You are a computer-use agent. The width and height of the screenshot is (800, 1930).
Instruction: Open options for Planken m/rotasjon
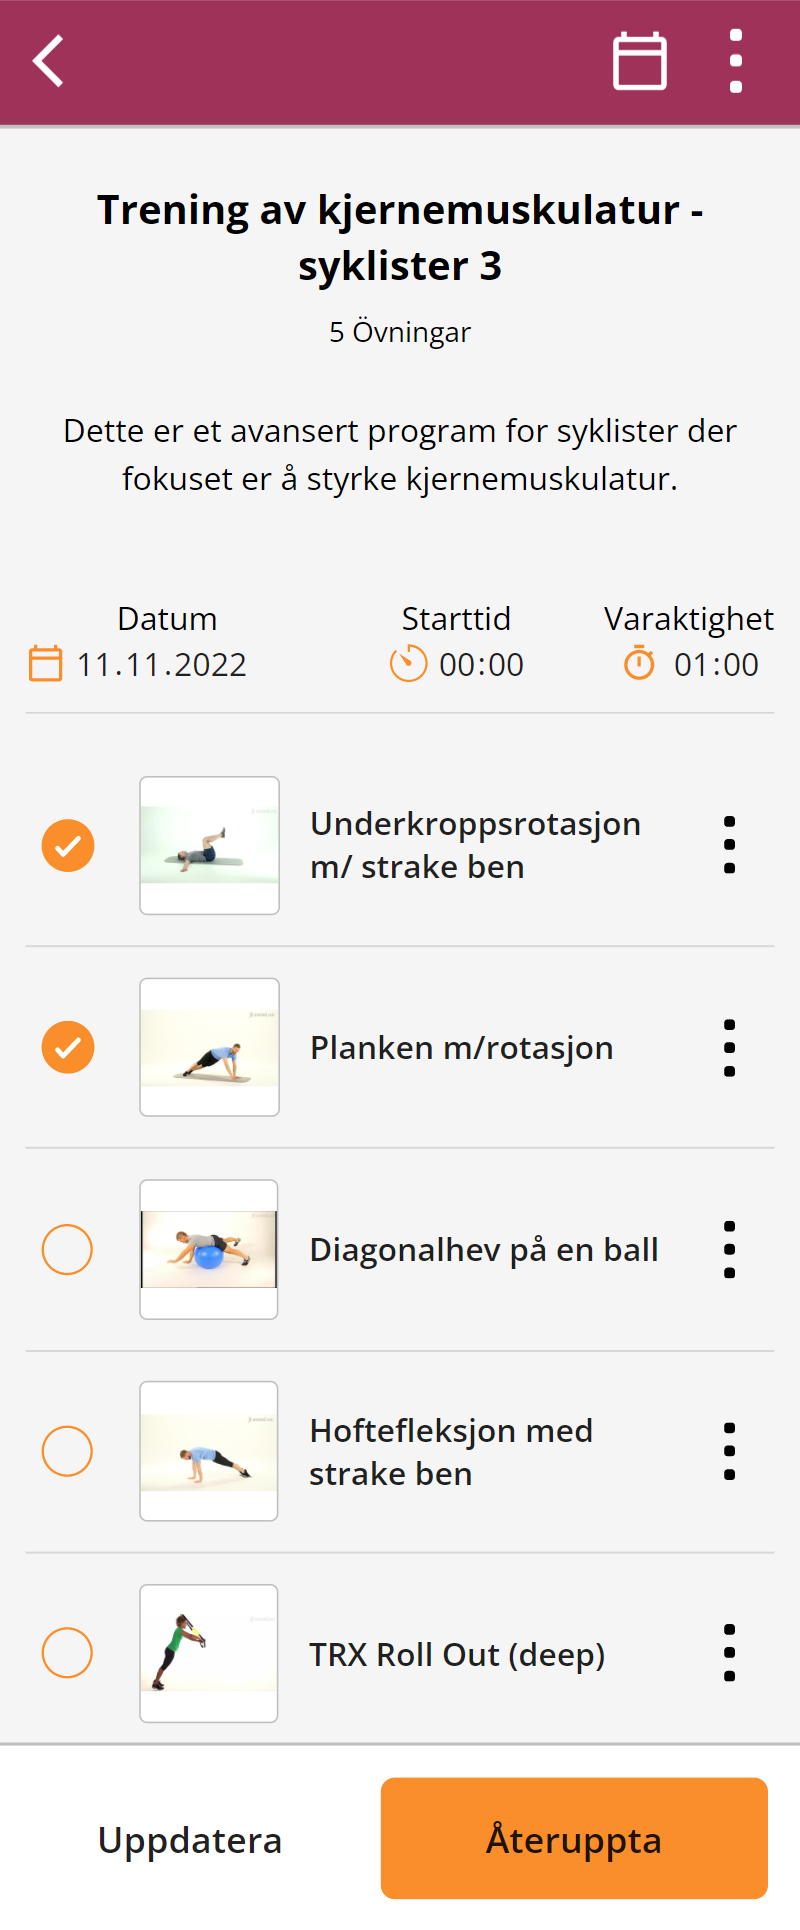tap(729, 1048)
